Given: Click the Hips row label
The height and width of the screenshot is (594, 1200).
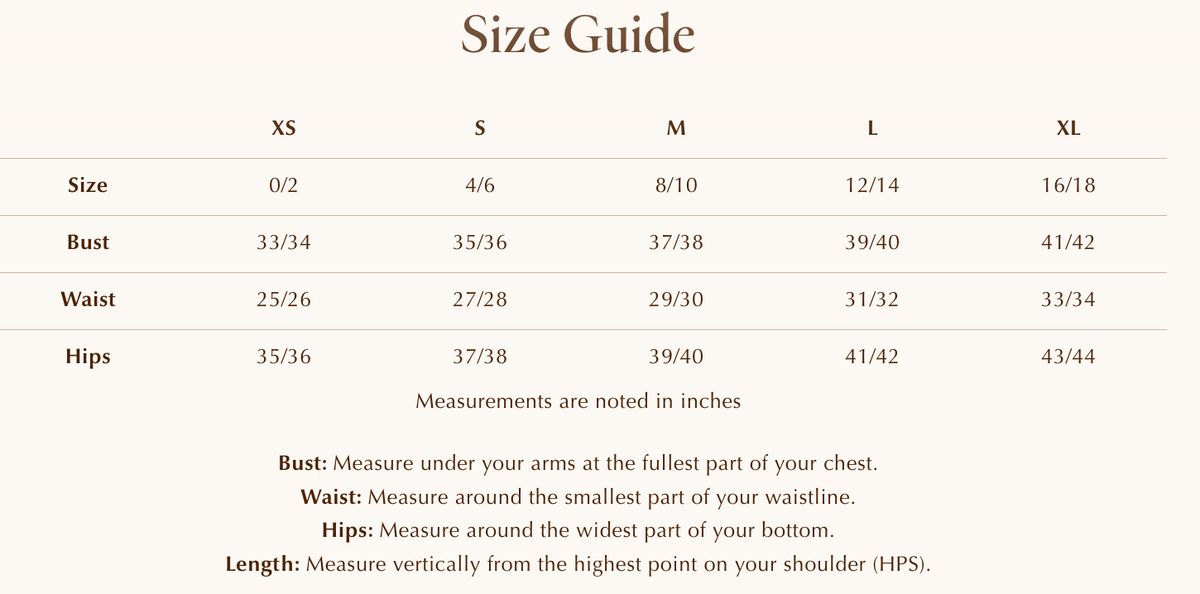Looking at the screenshot, I should [x=88, y=357].
